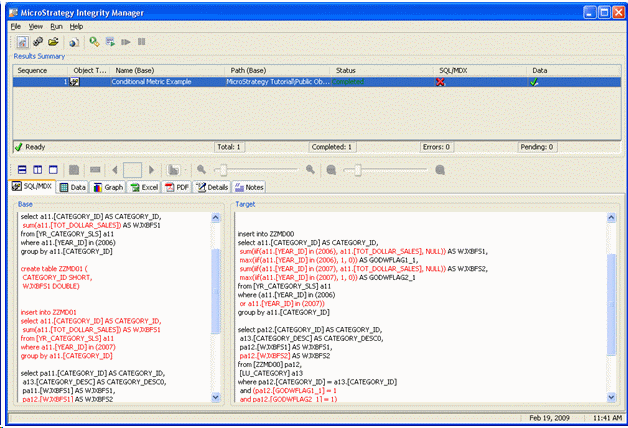Click the save results disk icon
Viewport: 628px width, 428px height.
coord(74,170)
